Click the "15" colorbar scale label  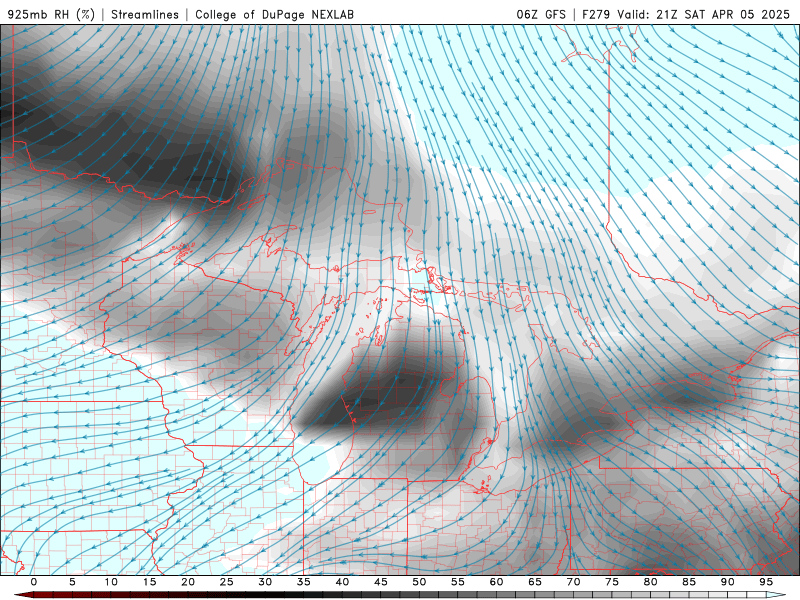tap(149, 582)
